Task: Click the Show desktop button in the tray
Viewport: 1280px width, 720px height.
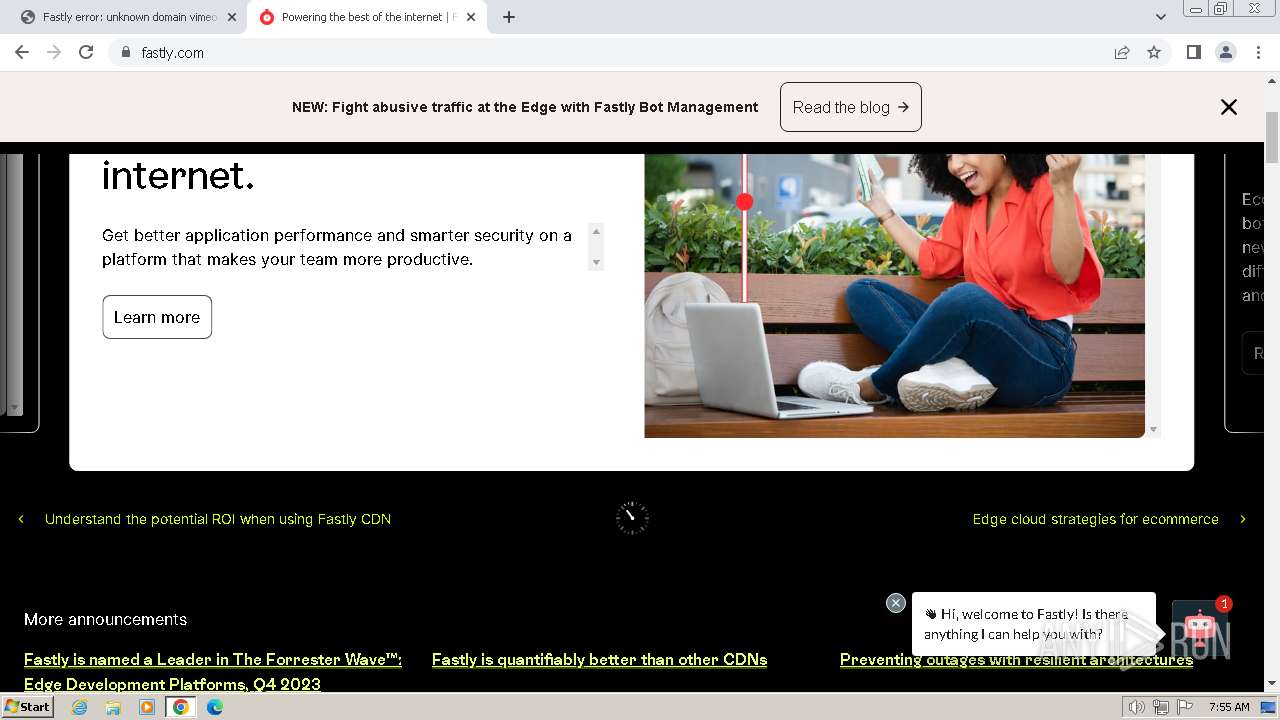Action: tap(1269, 707)
